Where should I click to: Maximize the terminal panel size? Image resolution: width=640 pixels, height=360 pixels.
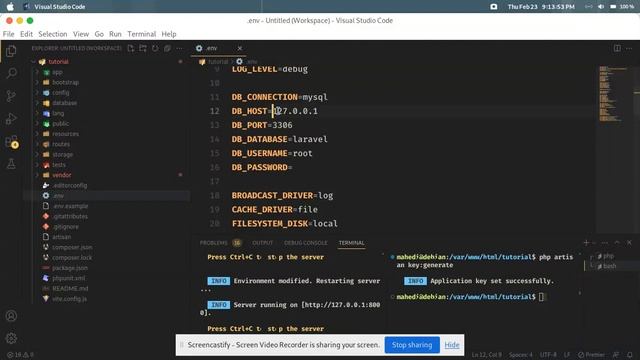(x=617, y=242)
